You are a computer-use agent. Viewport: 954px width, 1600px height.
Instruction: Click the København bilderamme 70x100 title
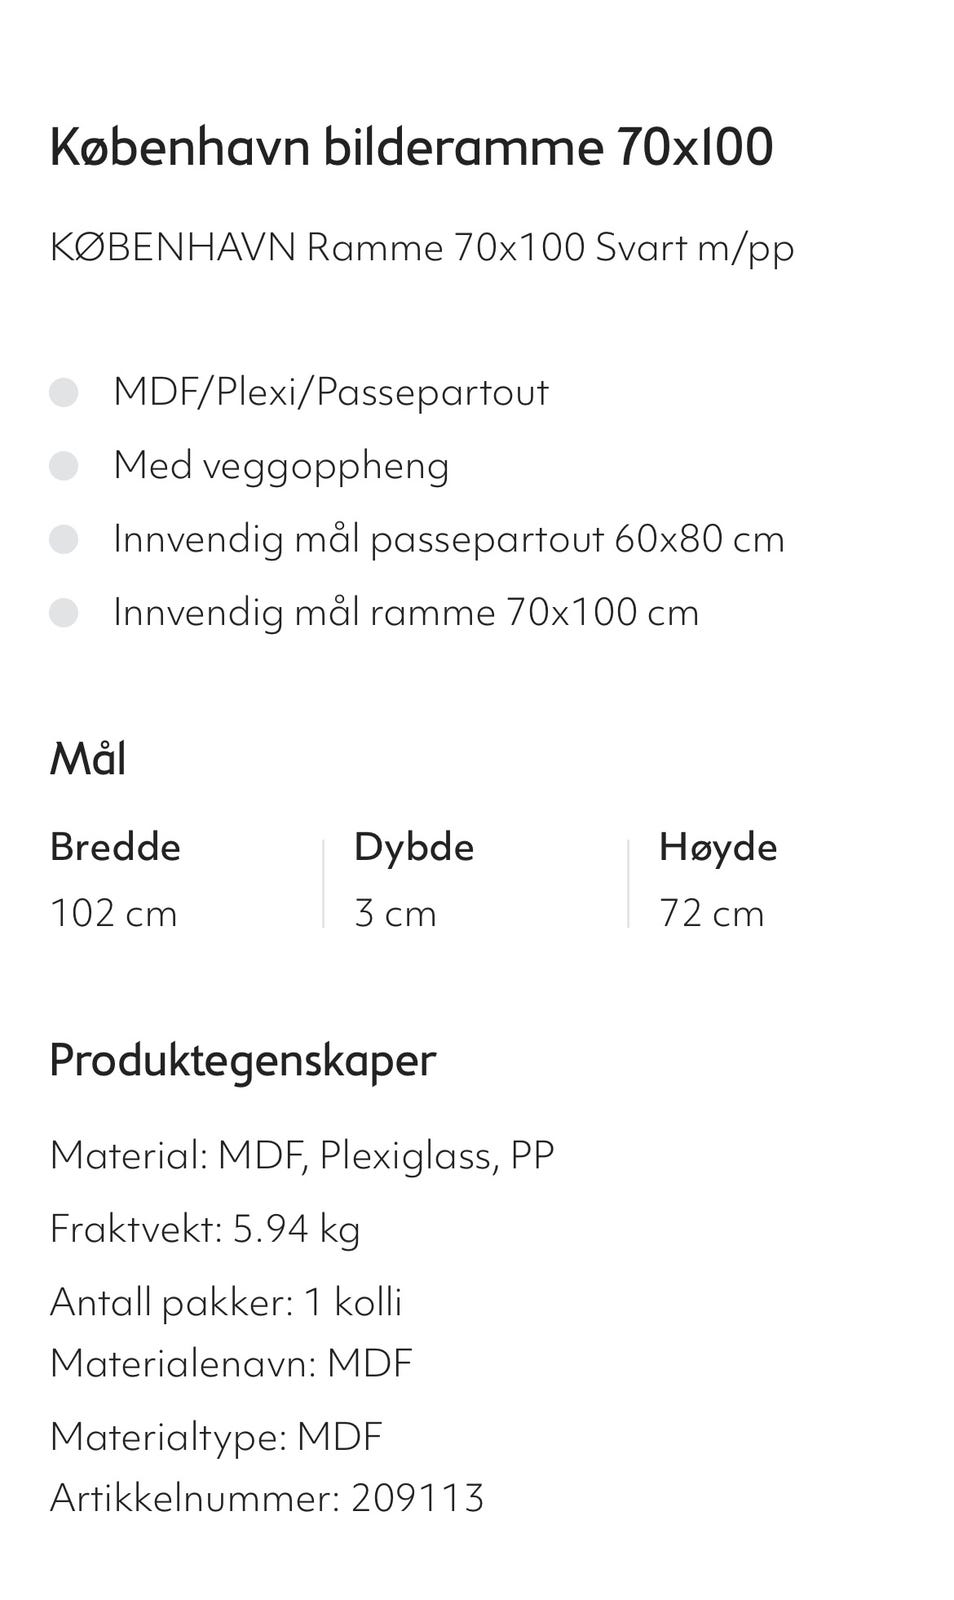tap(411, 147)
